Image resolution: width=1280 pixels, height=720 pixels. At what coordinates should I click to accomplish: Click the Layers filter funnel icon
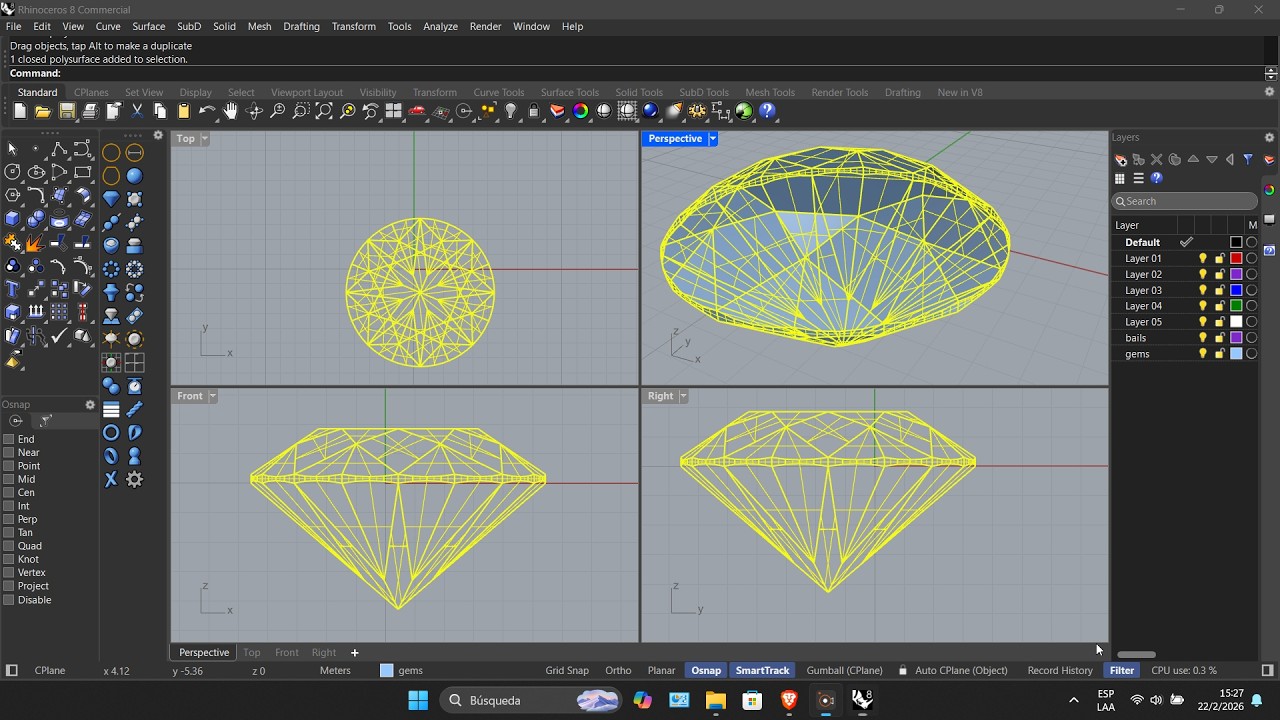(x=1248, y=160)
